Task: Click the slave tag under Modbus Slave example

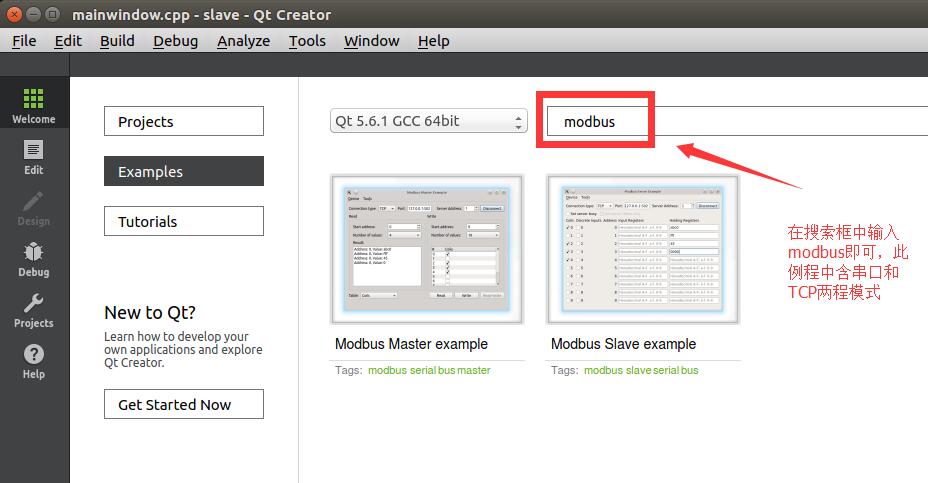Action: [638, 371]
